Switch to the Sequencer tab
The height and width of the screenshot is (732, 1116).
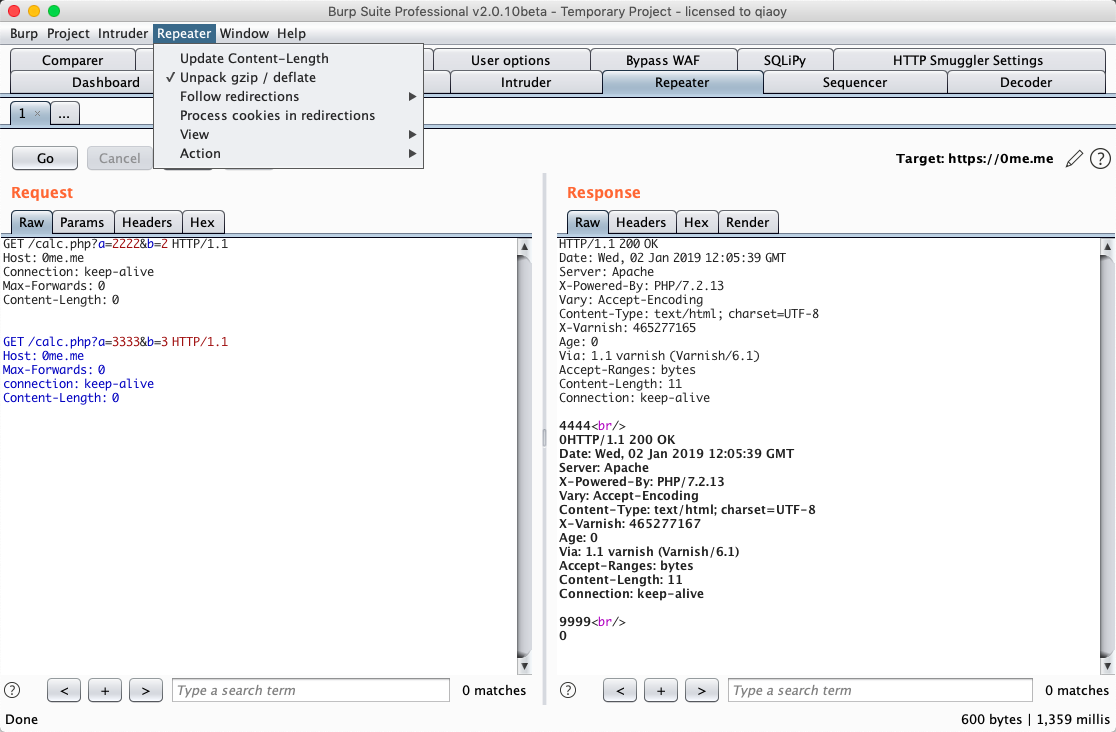[x=854, y=82]
